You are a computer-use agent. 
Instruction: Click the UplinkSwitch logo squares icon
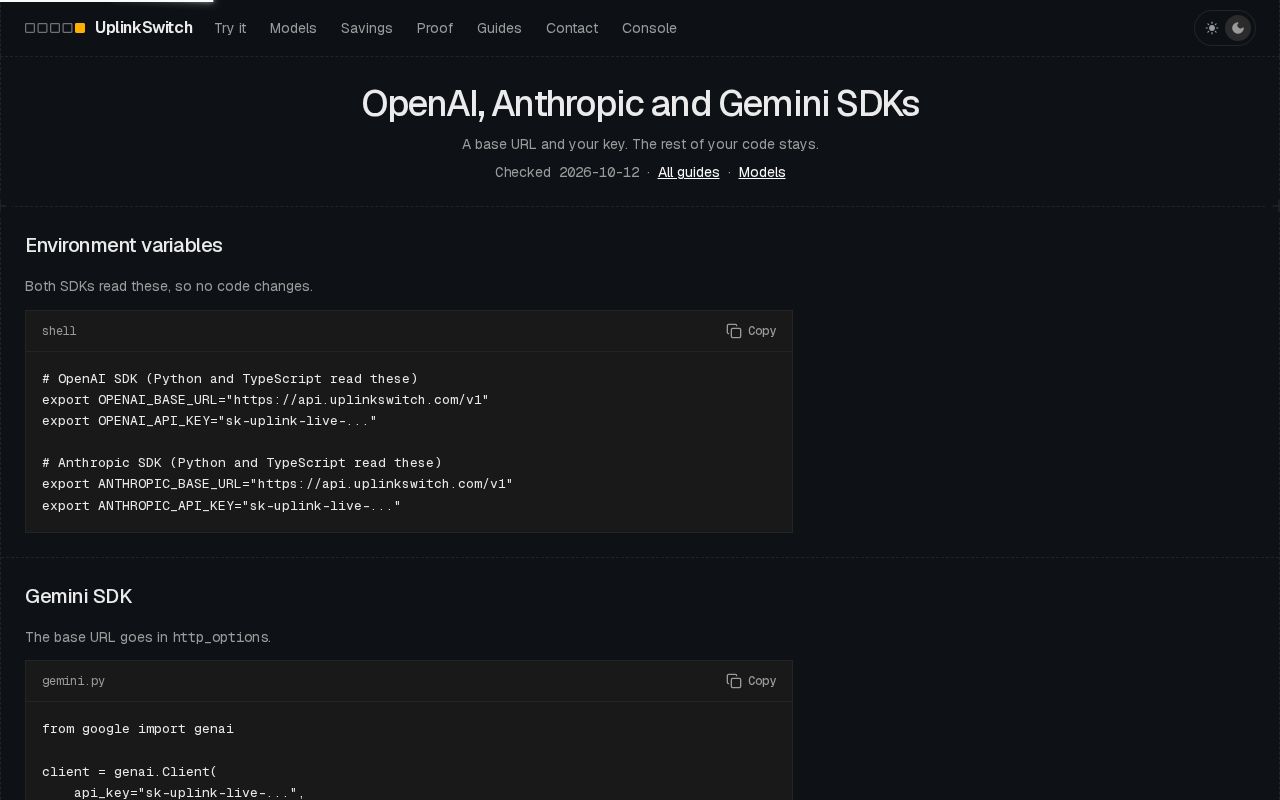[x=55, y=28]
